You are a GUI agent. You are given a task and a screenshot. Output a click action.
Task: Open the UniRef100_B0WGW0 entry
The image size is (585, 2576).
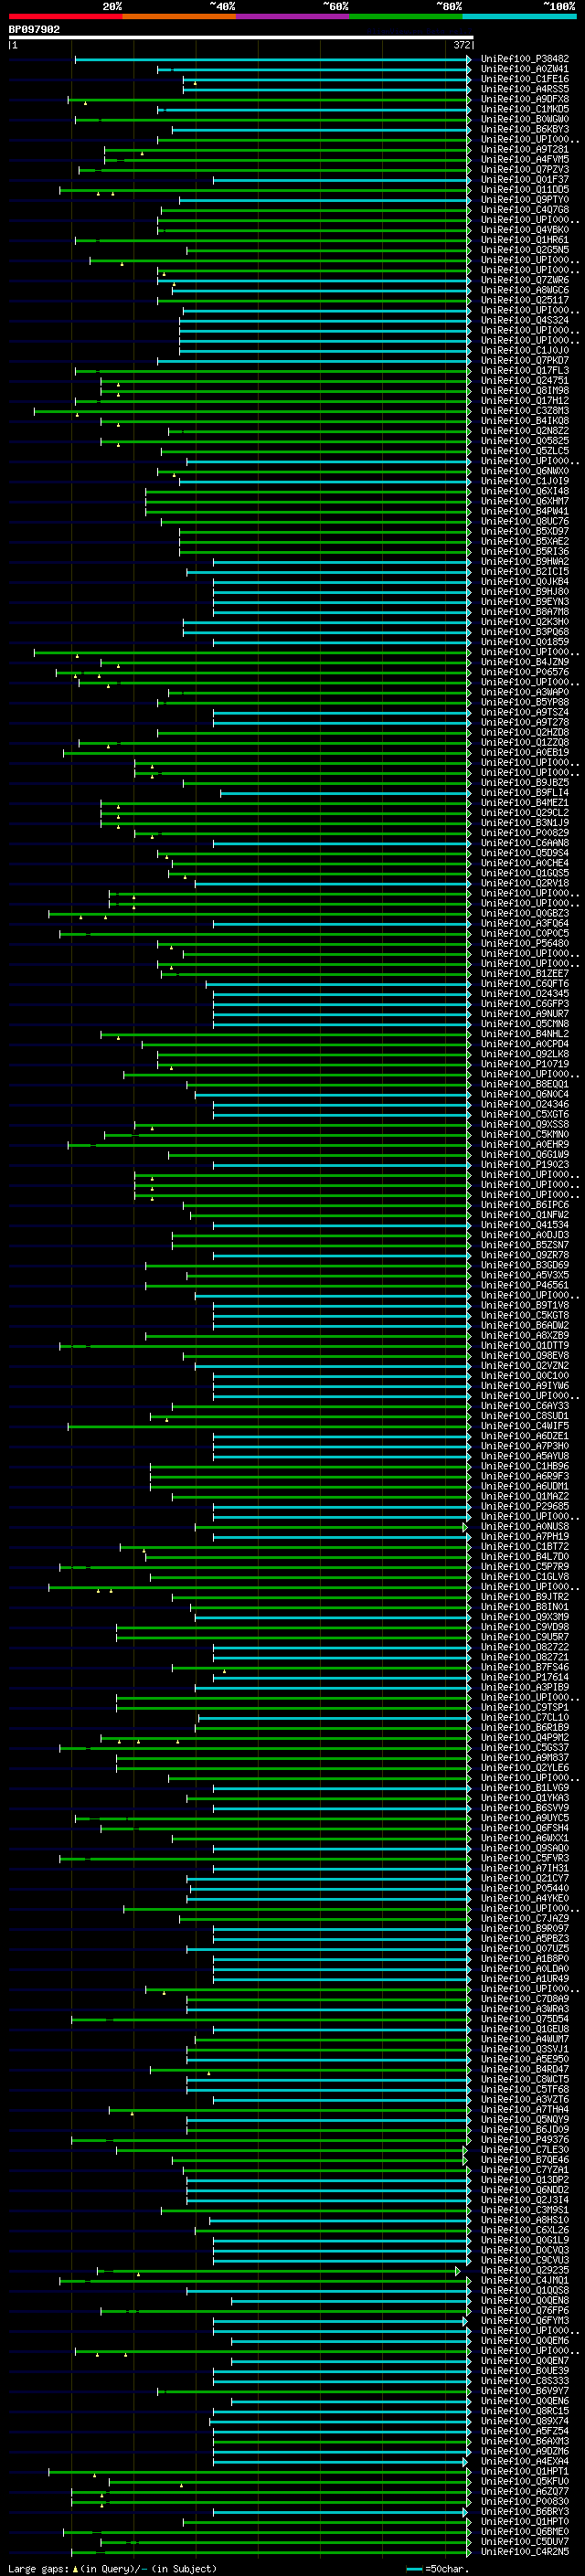524,119
